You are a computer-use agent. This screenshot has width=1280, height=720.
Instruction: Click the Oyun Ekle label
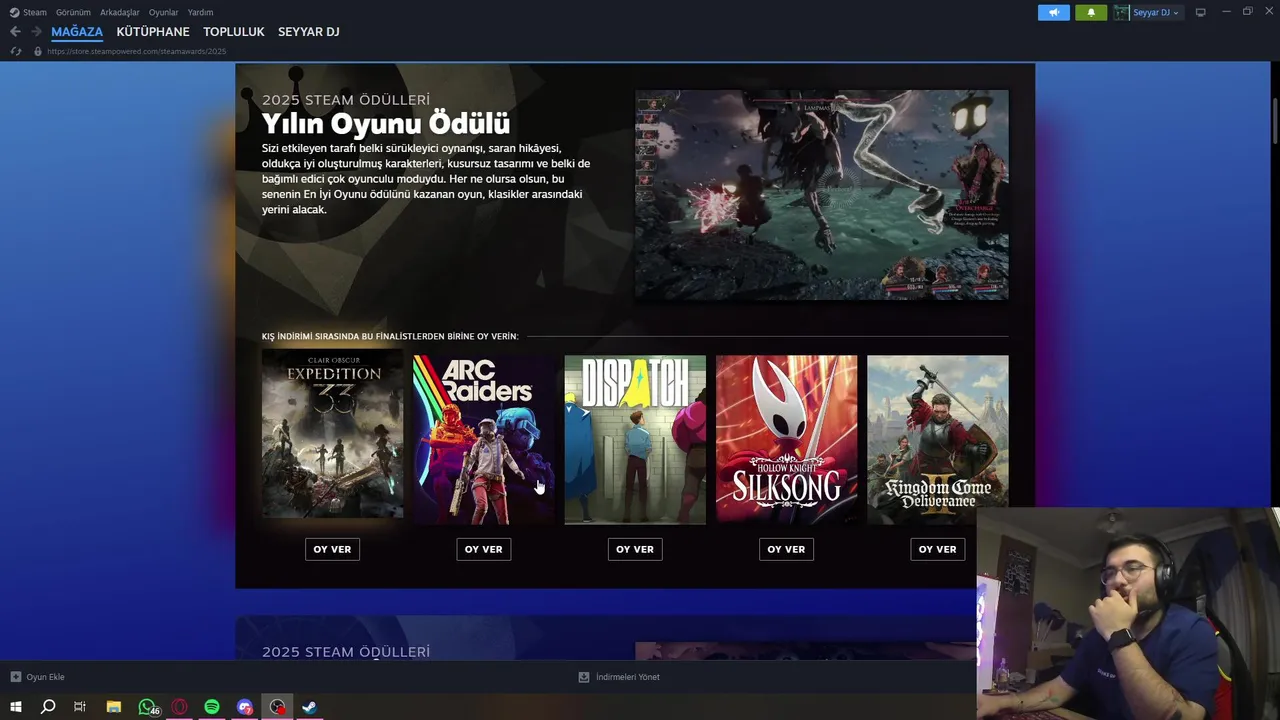click(x=45, y=677)
